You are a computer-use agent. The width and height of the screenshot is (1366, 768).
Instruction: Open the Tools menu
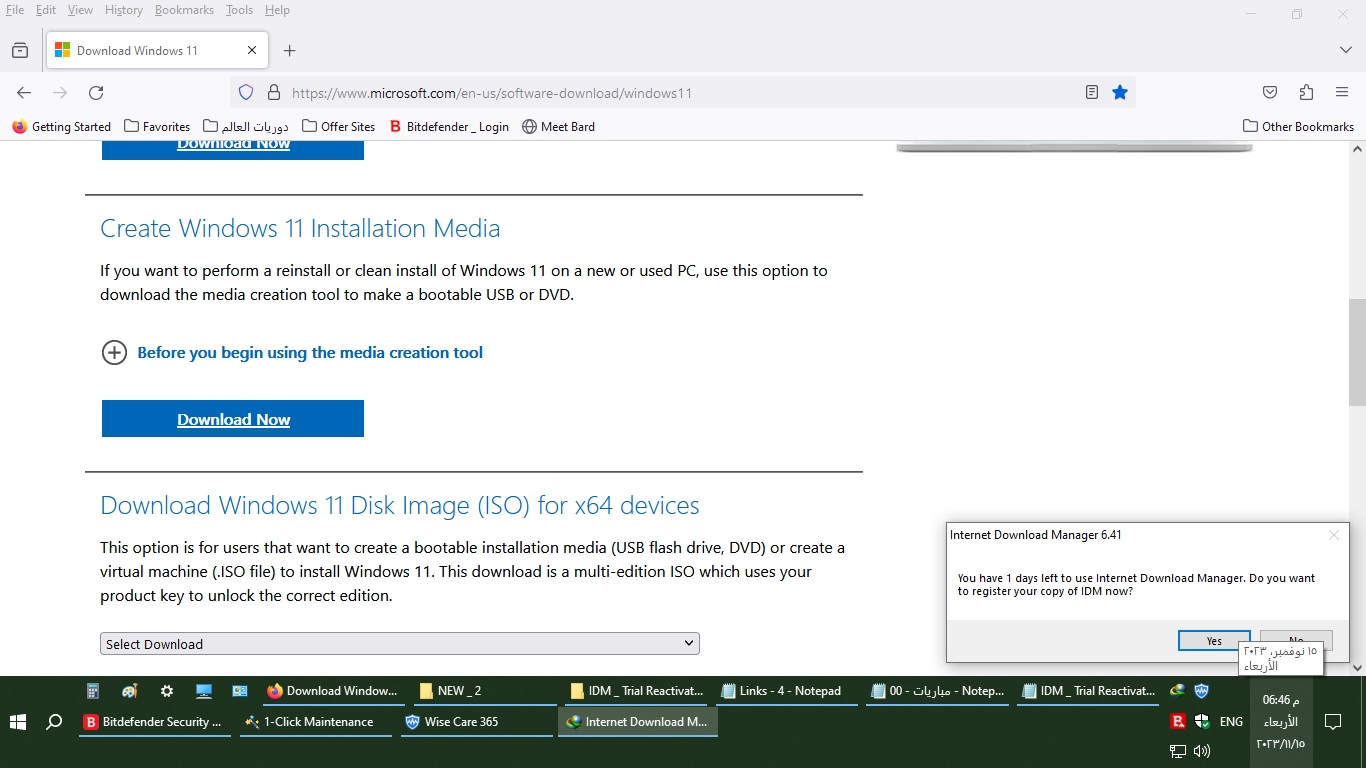coord(240,10)
